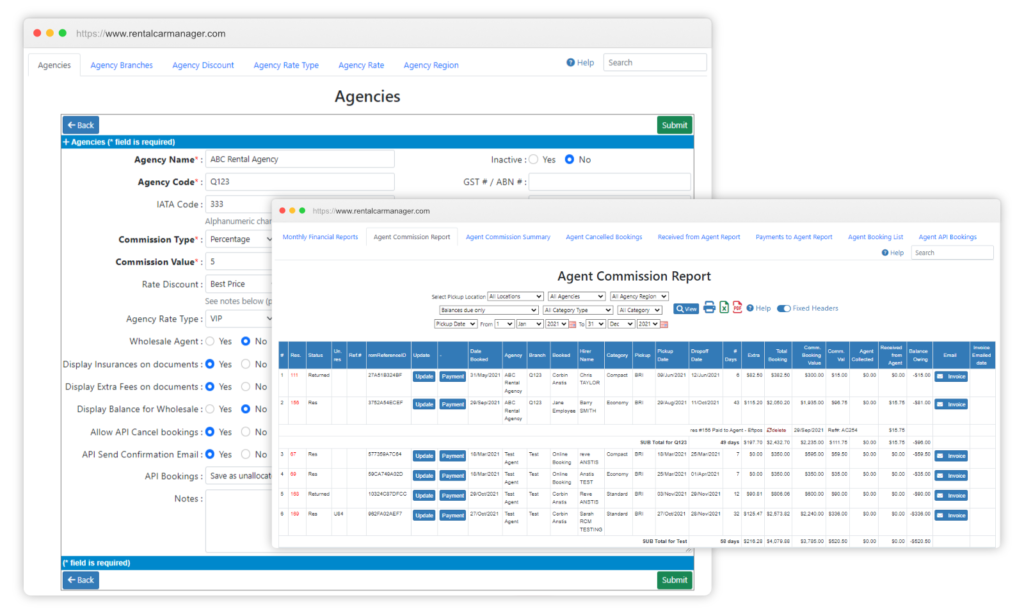Image resolution: width=1024 pixels, height=614 pixels.
Task: Click the top Submit button in Agencies
Action: click(675, 125)
